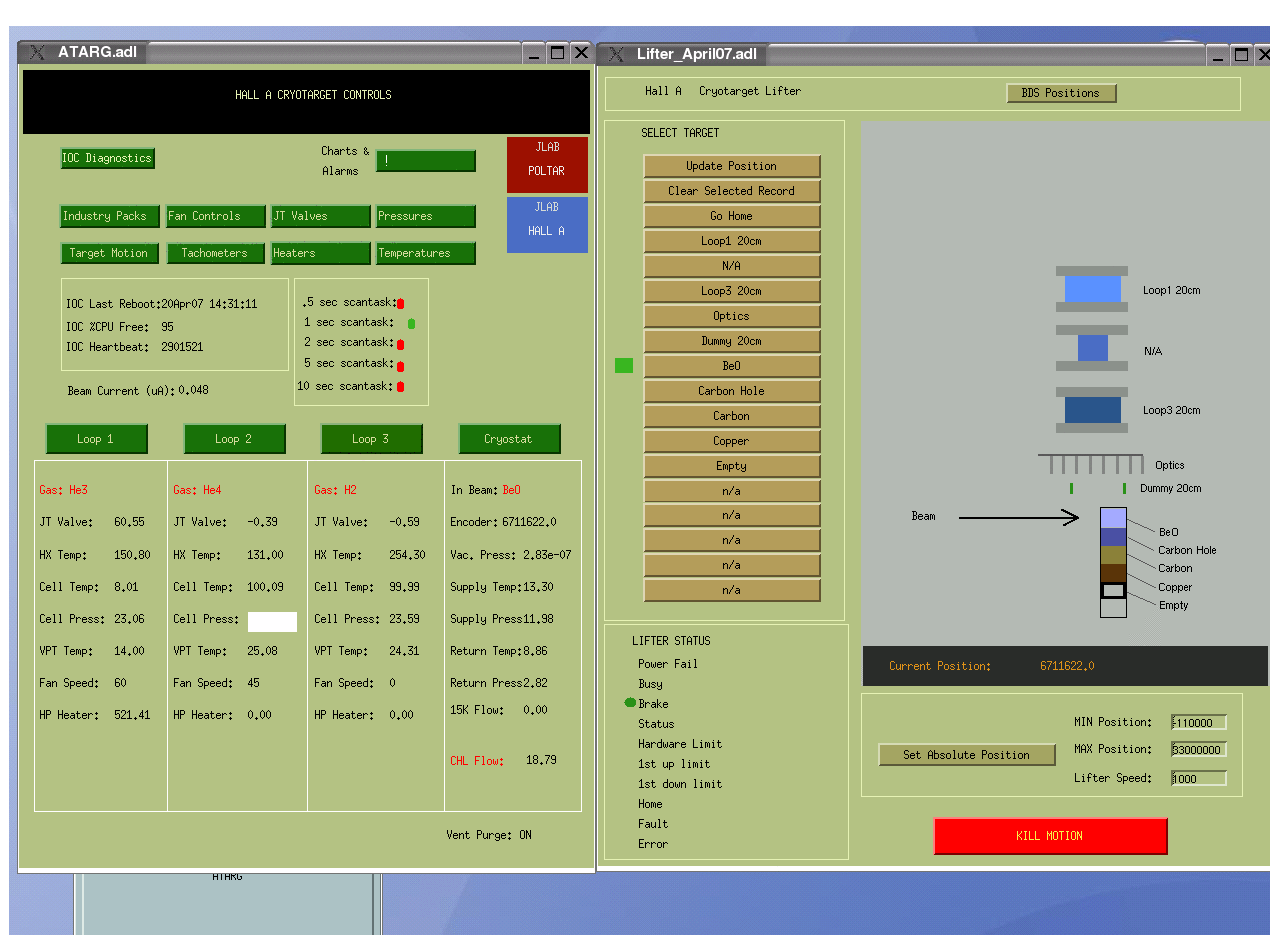Click the blue JLAB HALL A tile
Viewport: 1270px width, 935px height.
(547, 224)
